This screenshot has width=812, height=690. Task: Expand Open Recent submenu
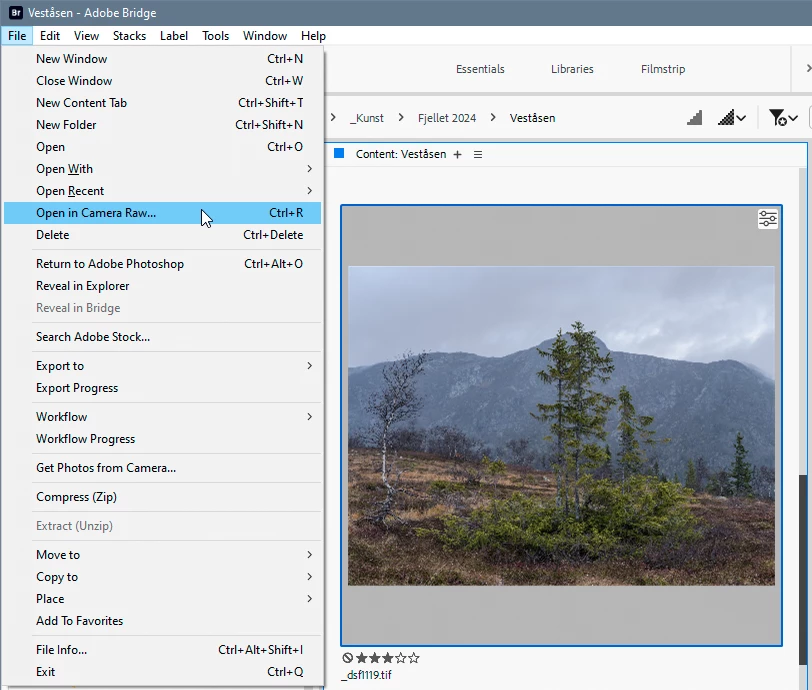[310, 191]
